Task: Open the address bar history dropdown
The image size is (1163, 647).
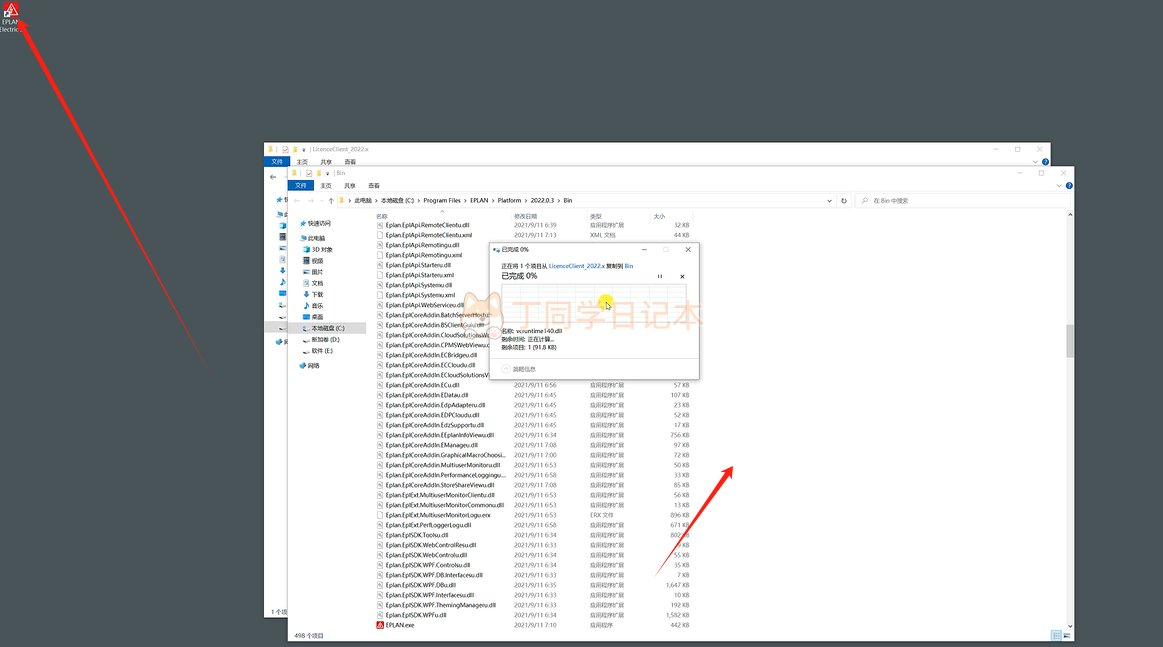Action: 829,201
